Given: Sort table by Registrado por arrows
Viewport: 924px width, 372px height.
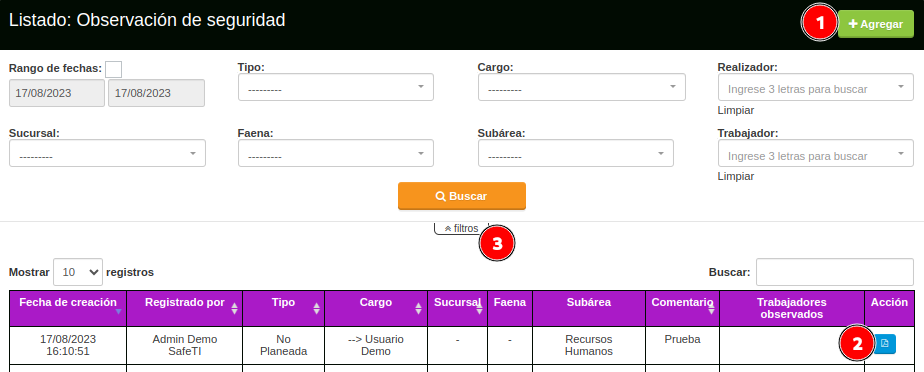Looking at the screenshot, I should [x=235, y=308].
